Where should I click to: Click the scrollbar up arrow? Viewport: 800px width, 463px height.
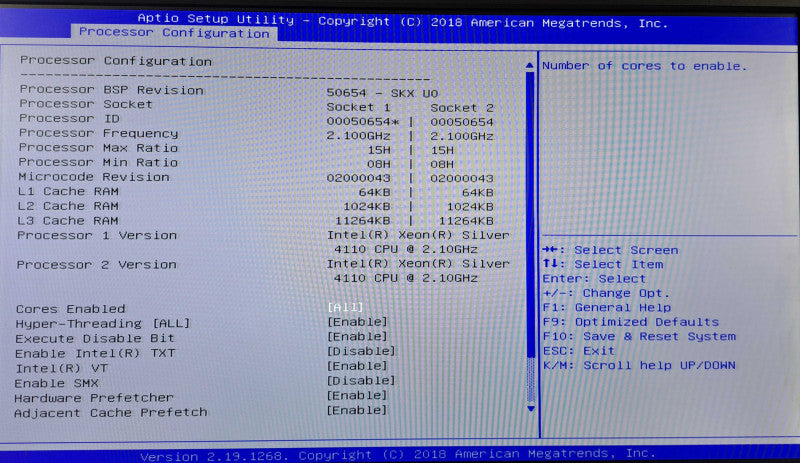530,65
